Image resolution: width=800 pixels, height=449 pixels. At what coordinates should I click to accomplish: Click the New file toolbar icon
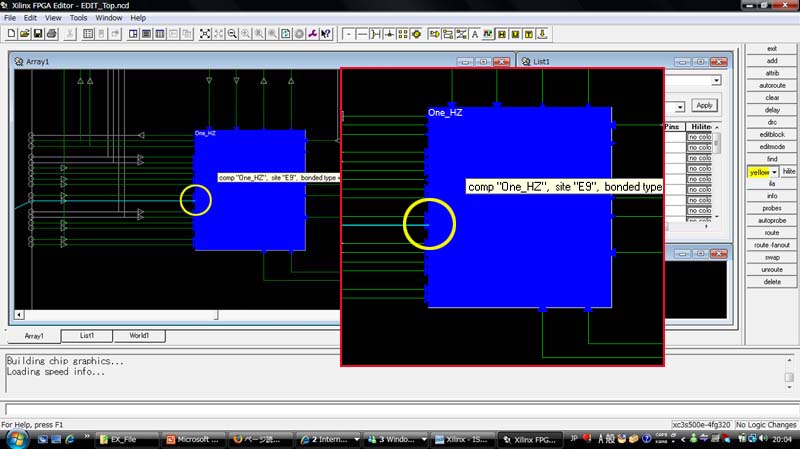tap(11, 34)
